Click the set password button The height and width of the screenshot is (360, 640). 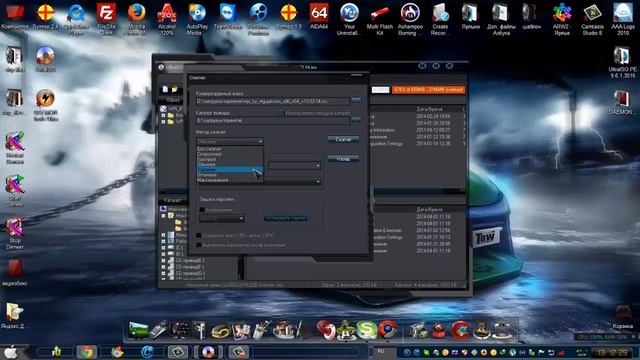click(285, 218)
